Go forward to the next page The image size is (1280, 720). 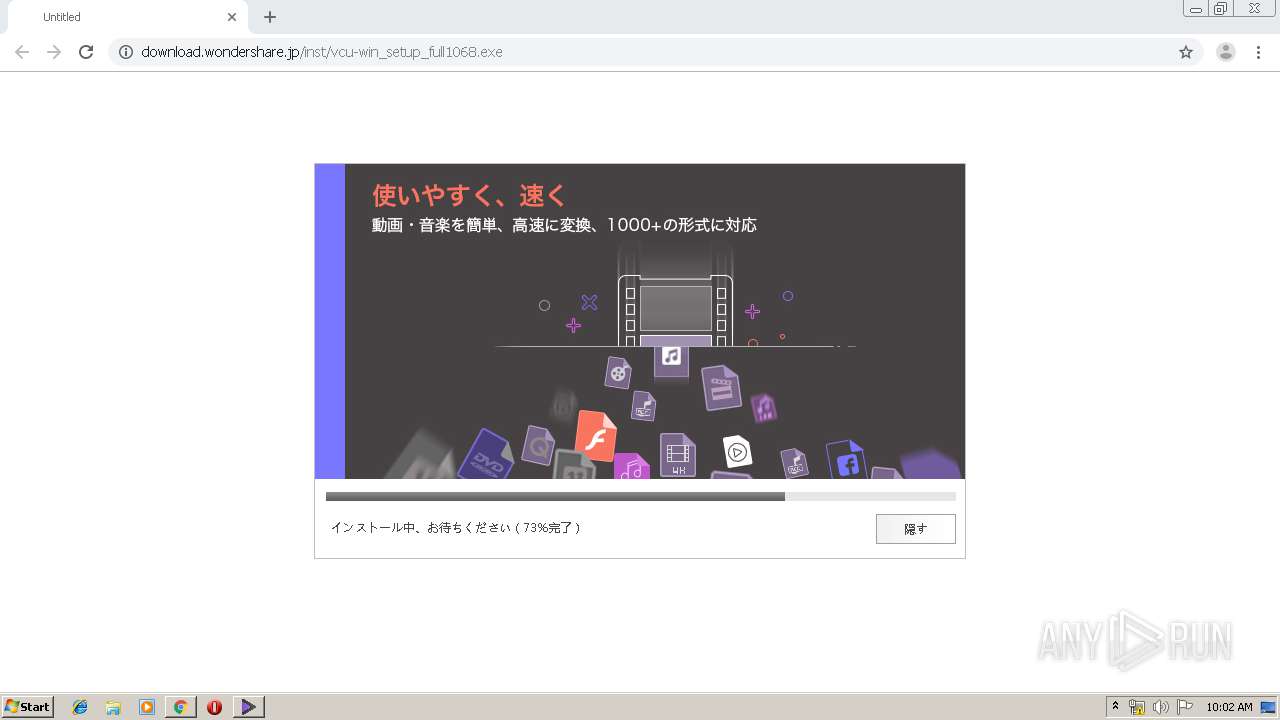pos(54,52)
